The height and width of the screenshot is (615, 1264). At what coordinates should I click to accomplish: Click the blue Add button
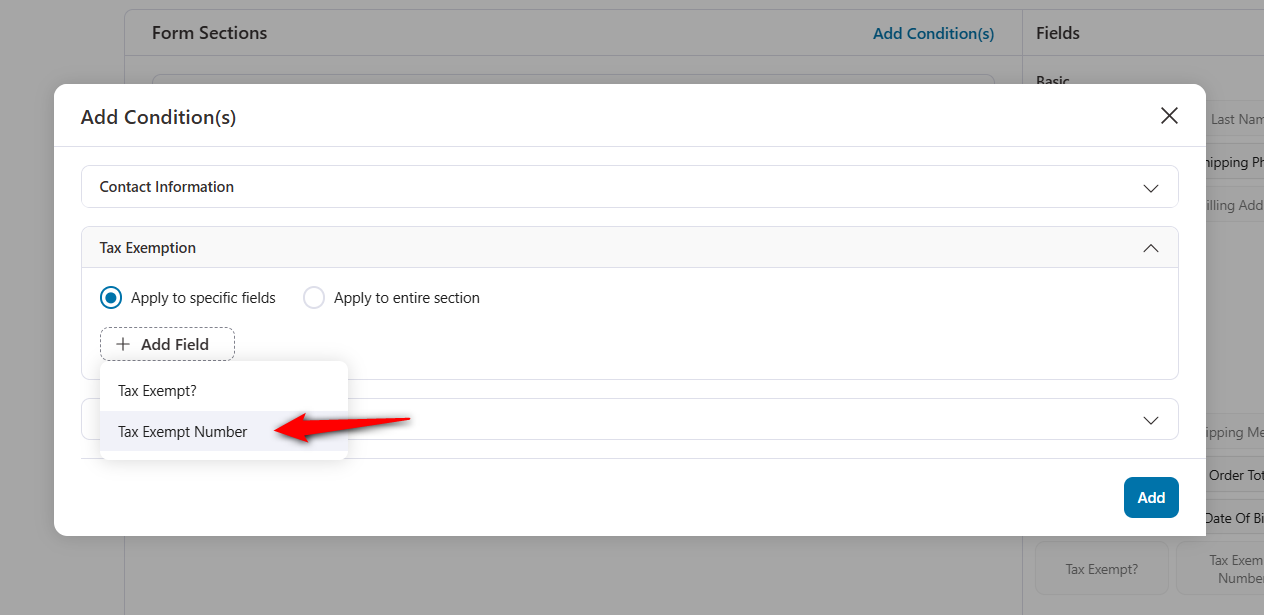[1150, 497]
